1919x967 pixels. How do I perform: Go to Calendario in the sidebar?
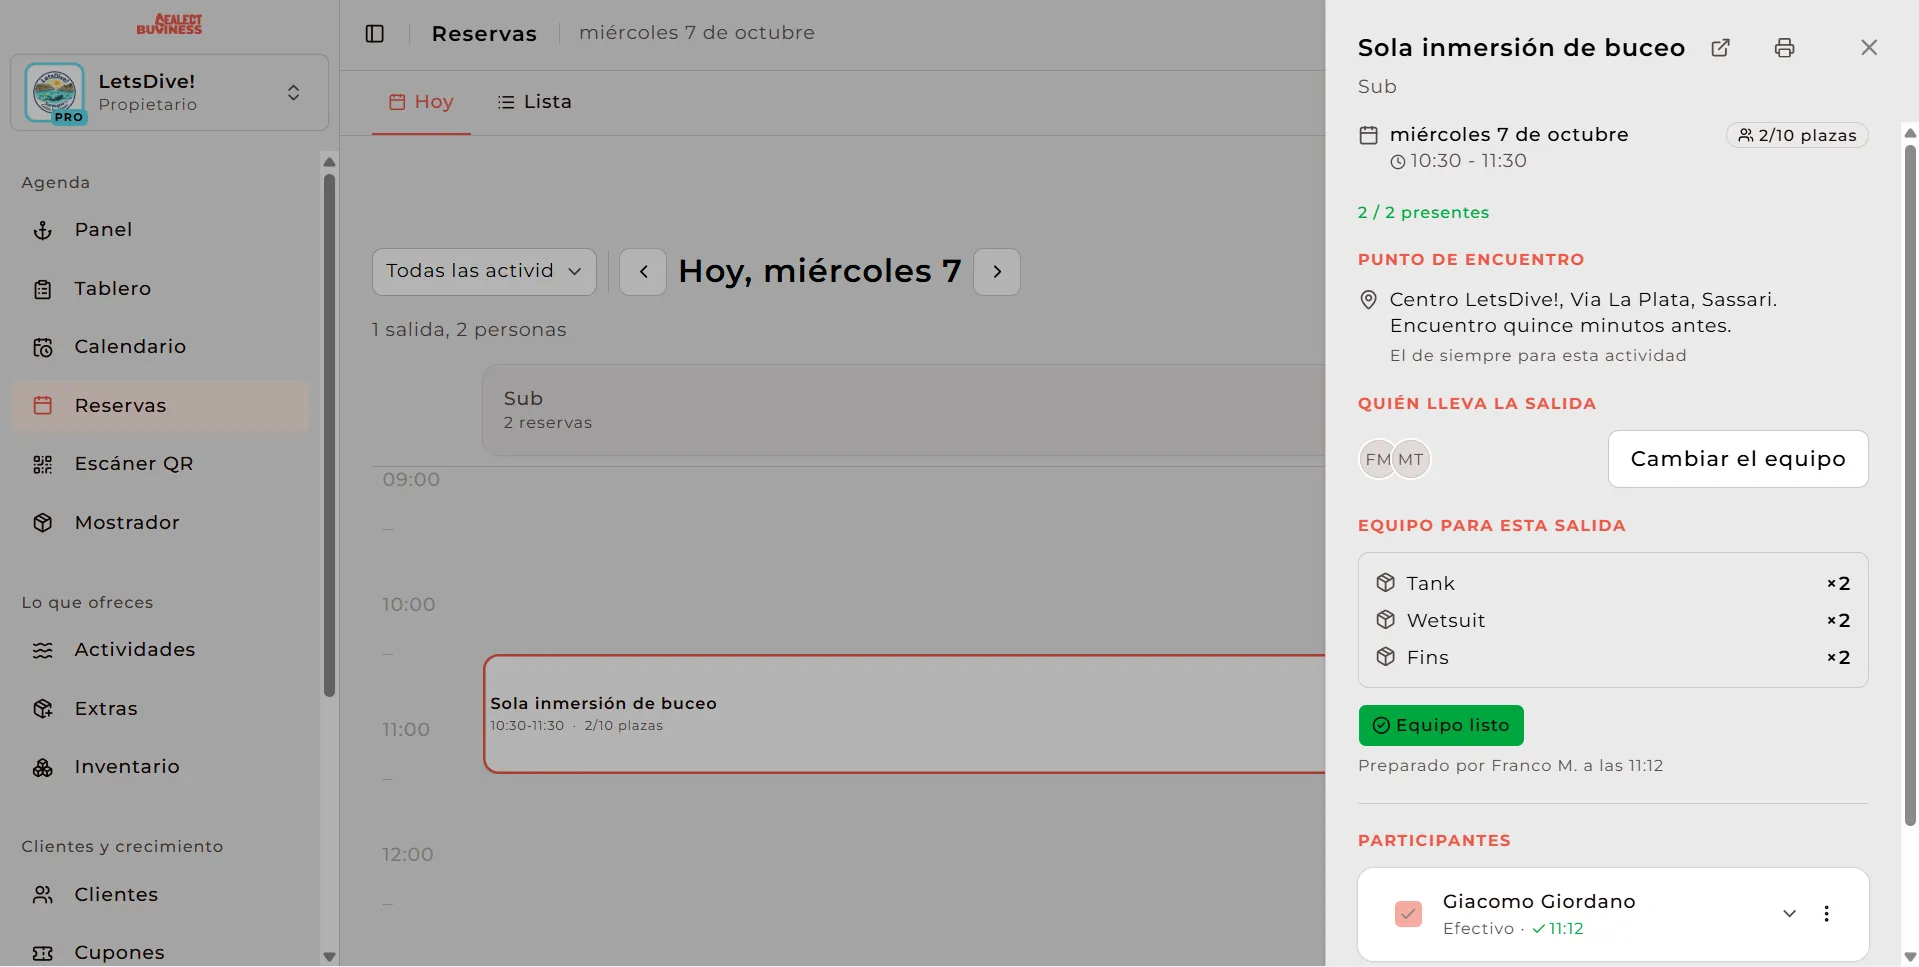160,347
